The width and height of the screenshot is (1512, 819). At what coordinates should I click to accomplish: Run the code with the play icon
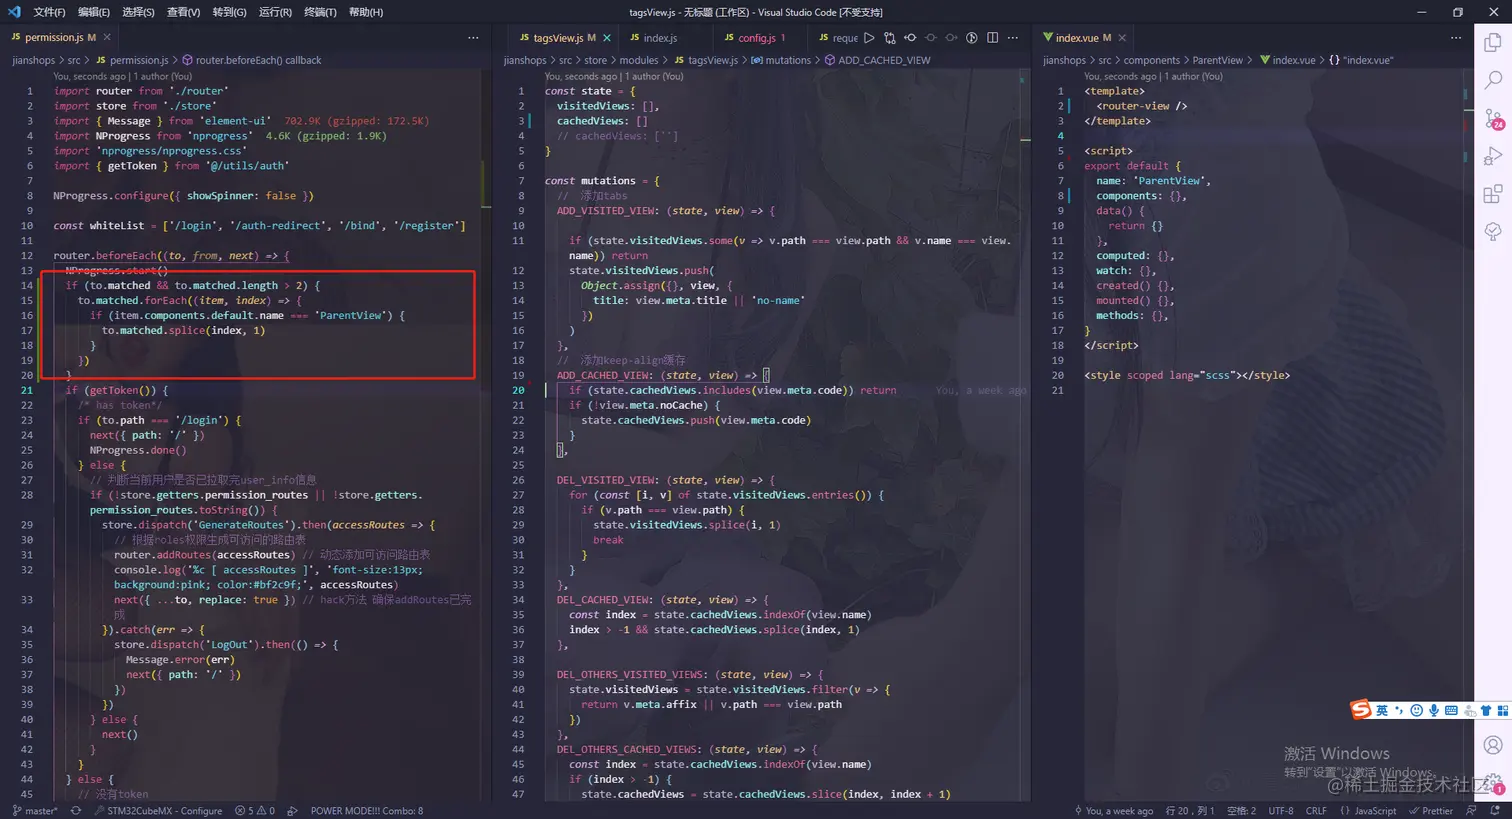click(869, 38)
